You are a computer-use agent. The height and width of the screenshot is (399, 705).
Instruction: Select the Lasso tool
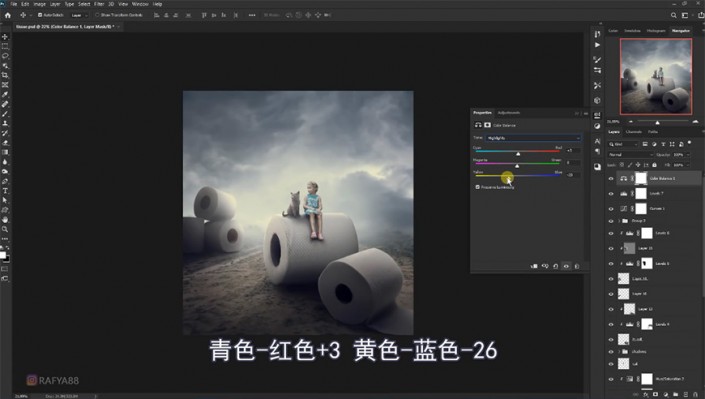pos(5,56)
